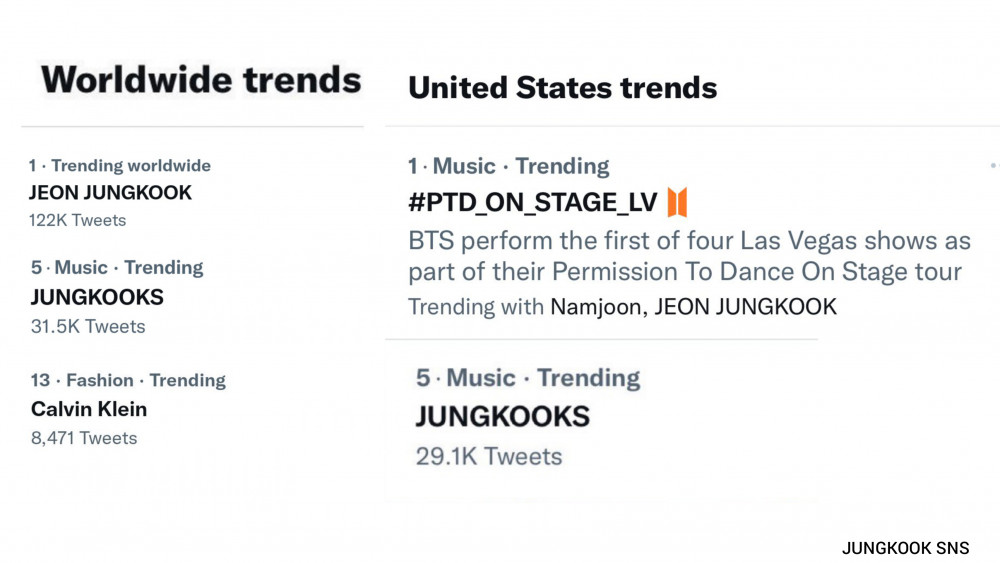This screenshot has height=563, width=1000.
Task: Click the 13 · Fashion · Trending label
Action: (128, 381)
